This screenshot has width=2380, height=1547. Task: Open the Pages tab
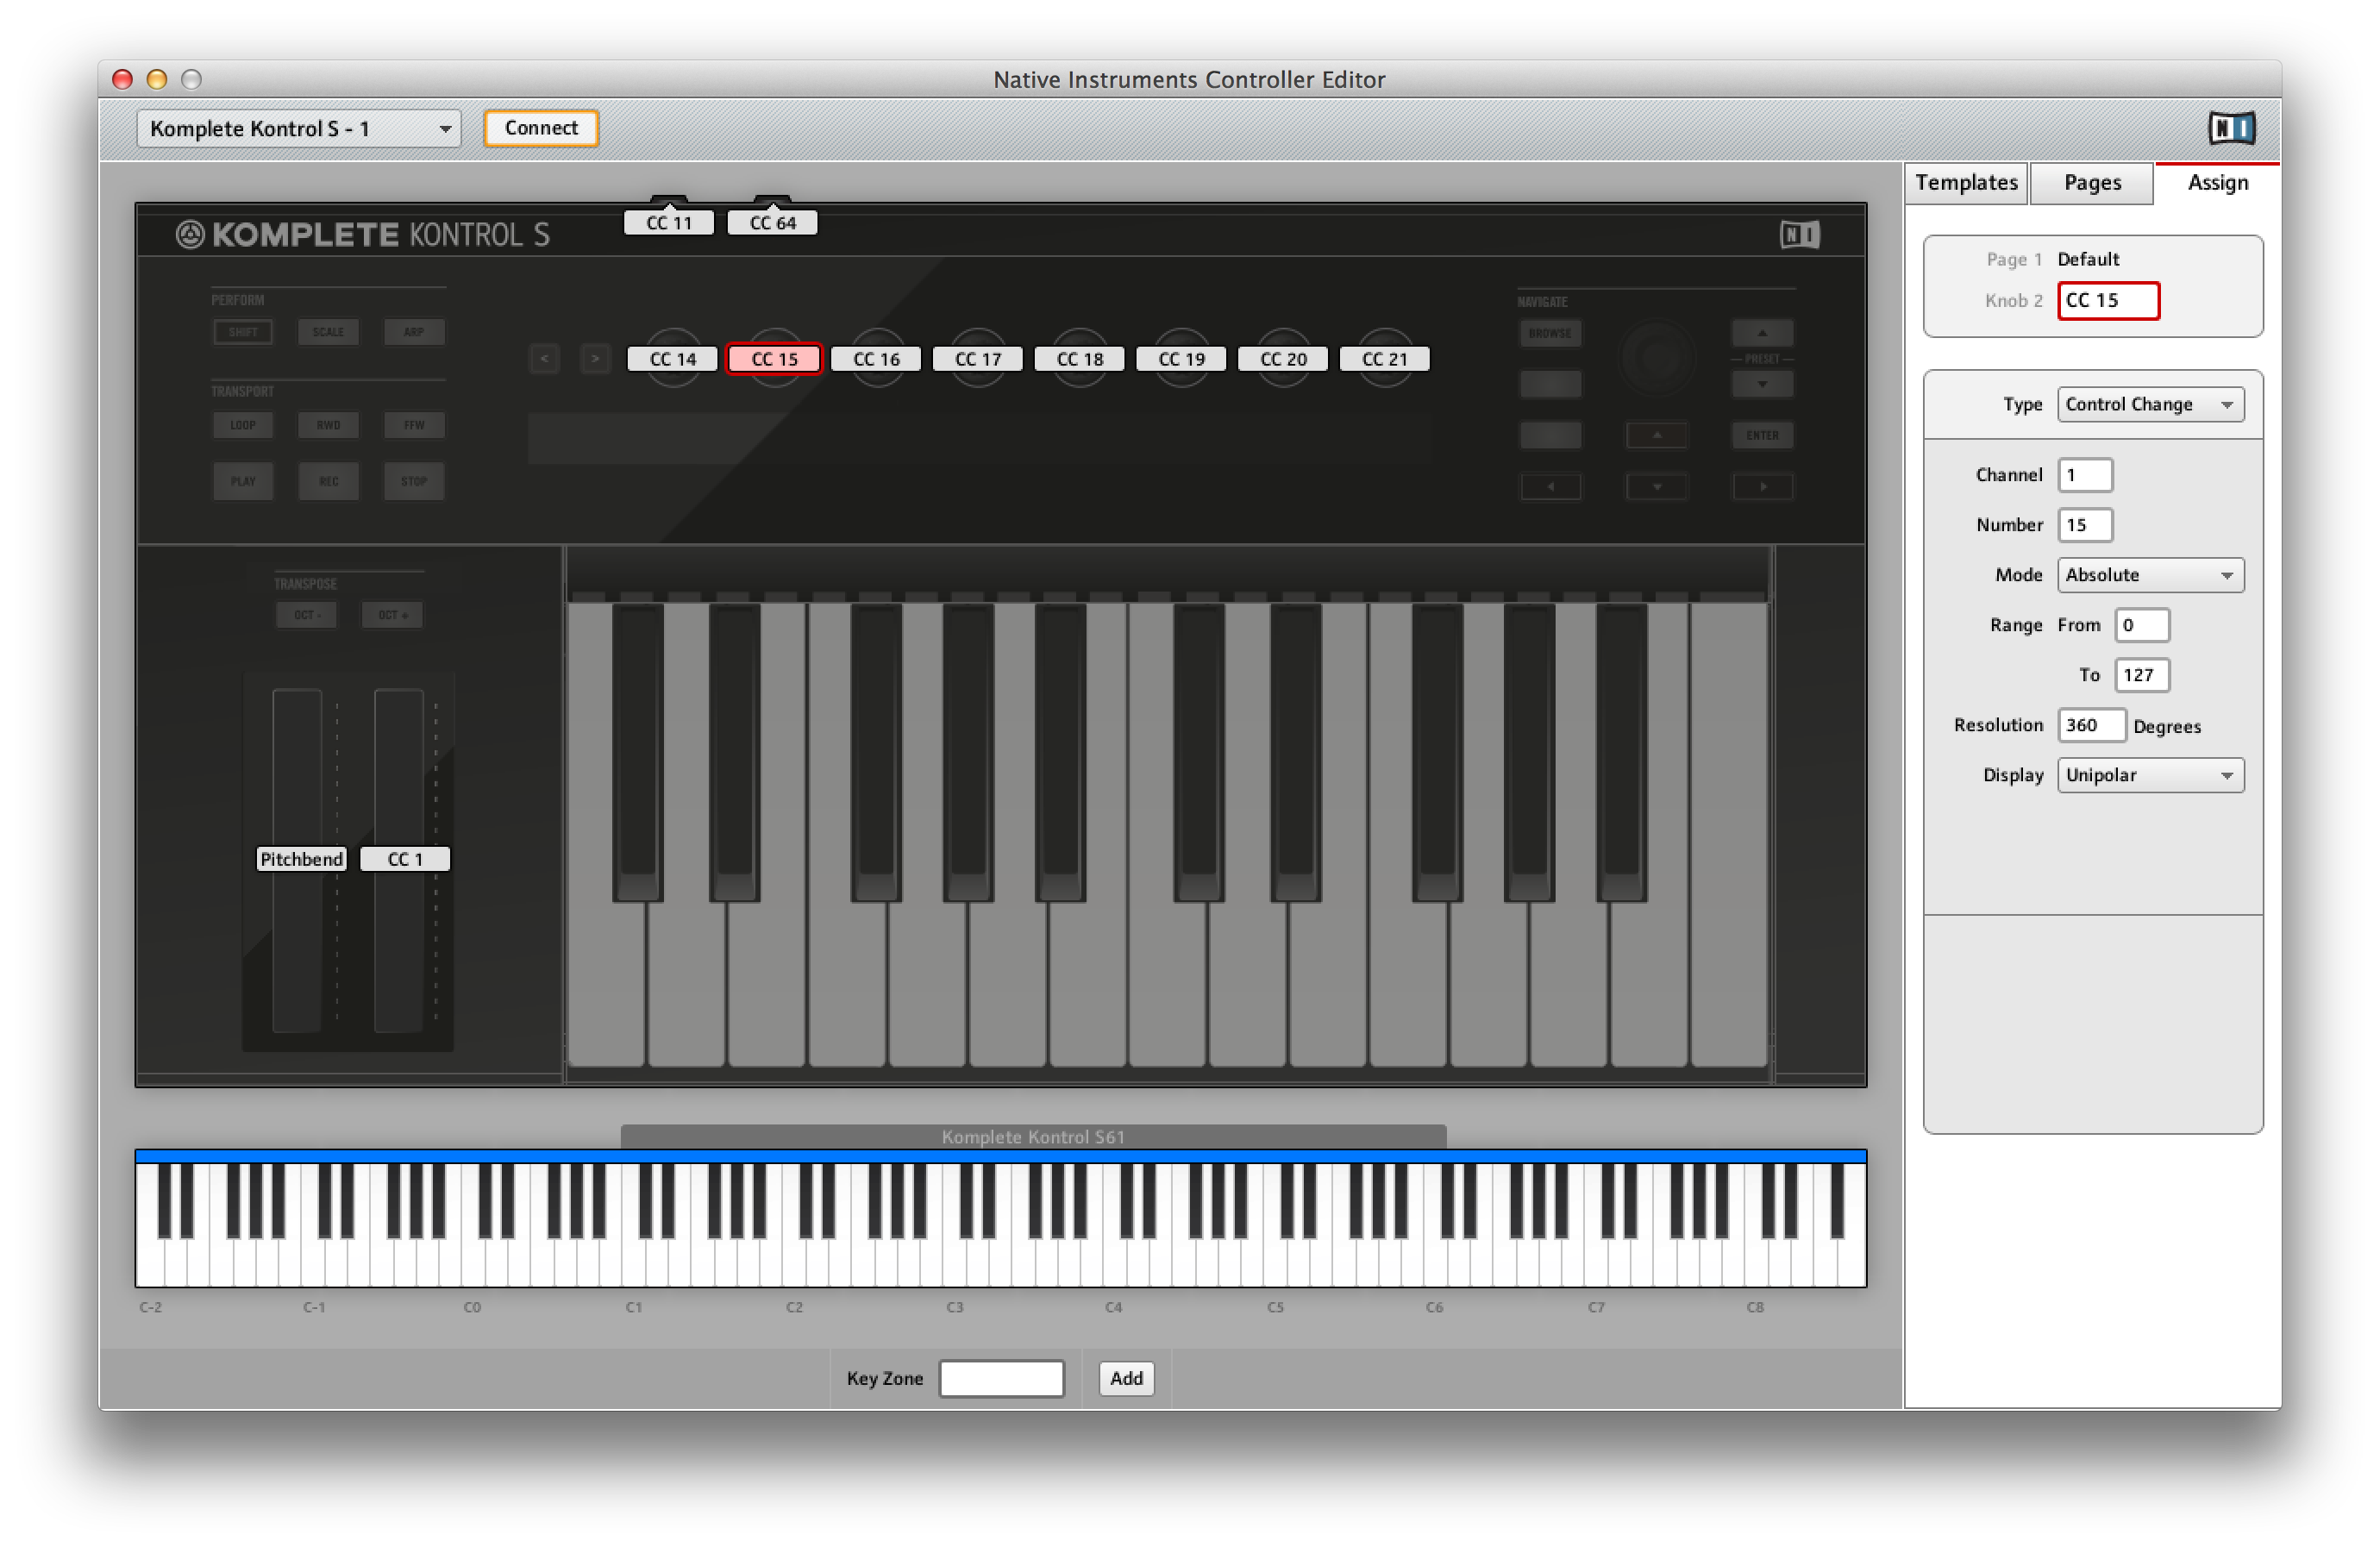click(x=2092, y=182)
